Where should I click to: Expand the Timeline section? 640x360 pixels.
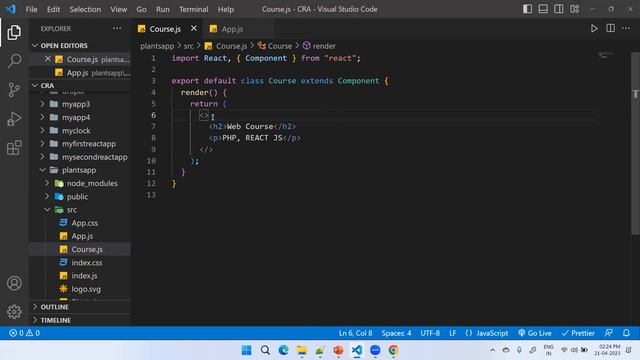coord(80,320)
